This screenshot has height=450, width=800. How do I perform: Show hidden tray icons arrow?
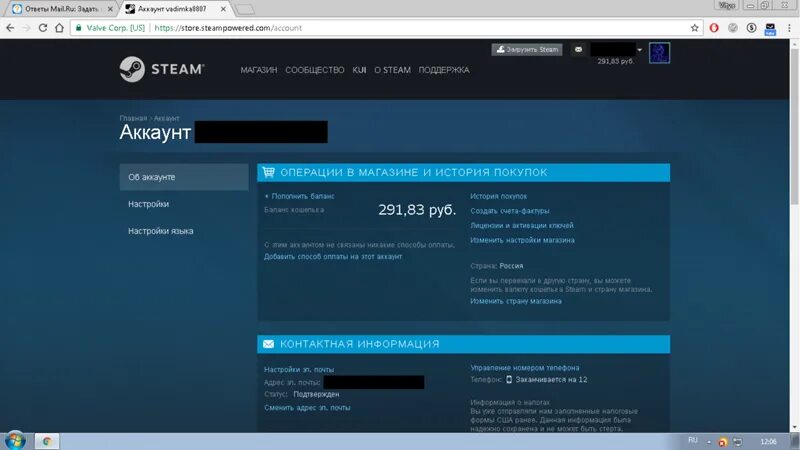[x=709, y=442]
